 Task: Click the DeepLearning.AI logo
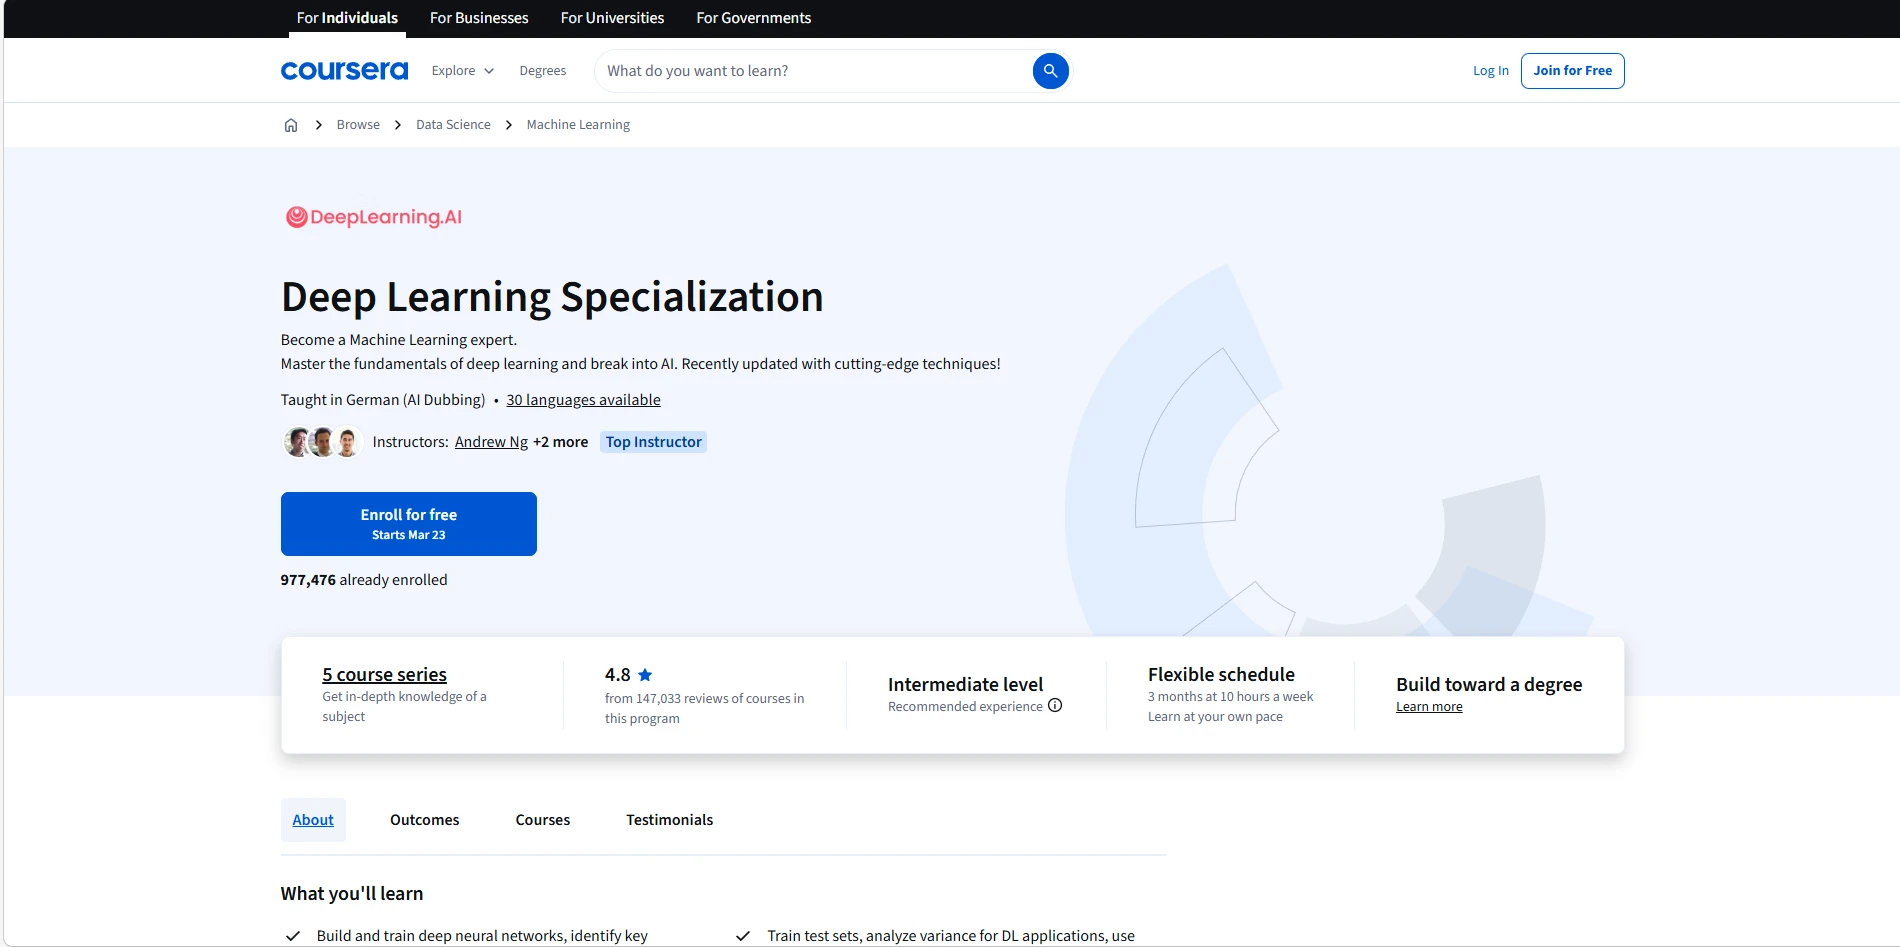point(373,216)
